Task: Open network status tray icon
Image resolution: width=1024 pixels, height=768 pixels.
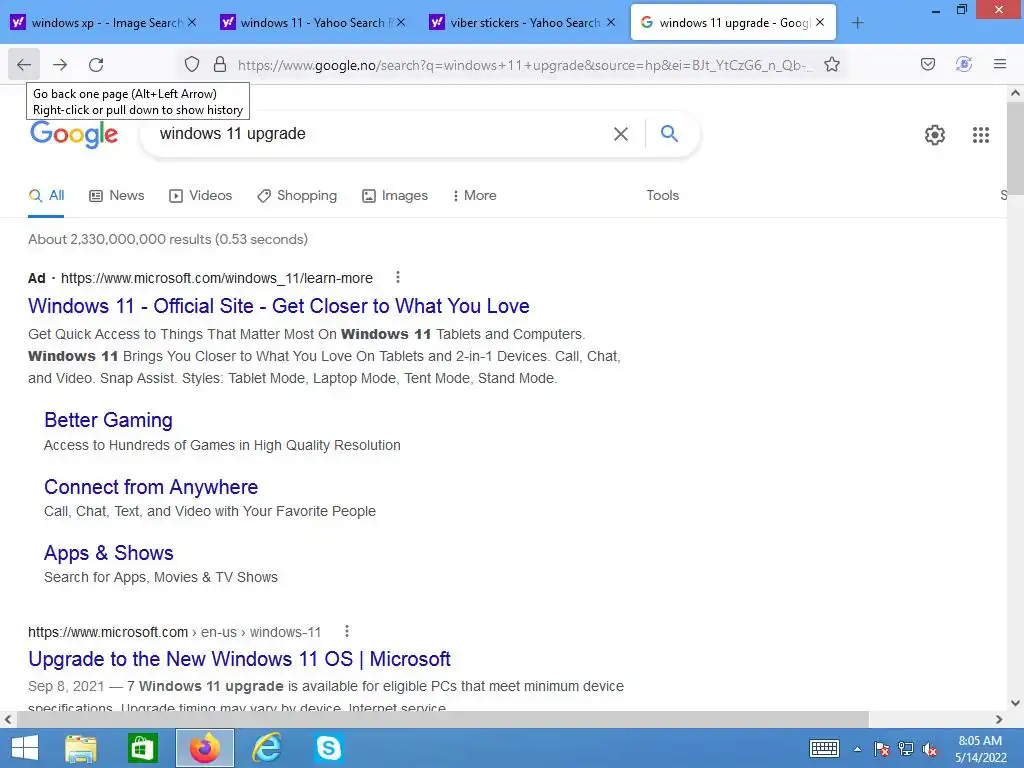Action: (906, 749)
